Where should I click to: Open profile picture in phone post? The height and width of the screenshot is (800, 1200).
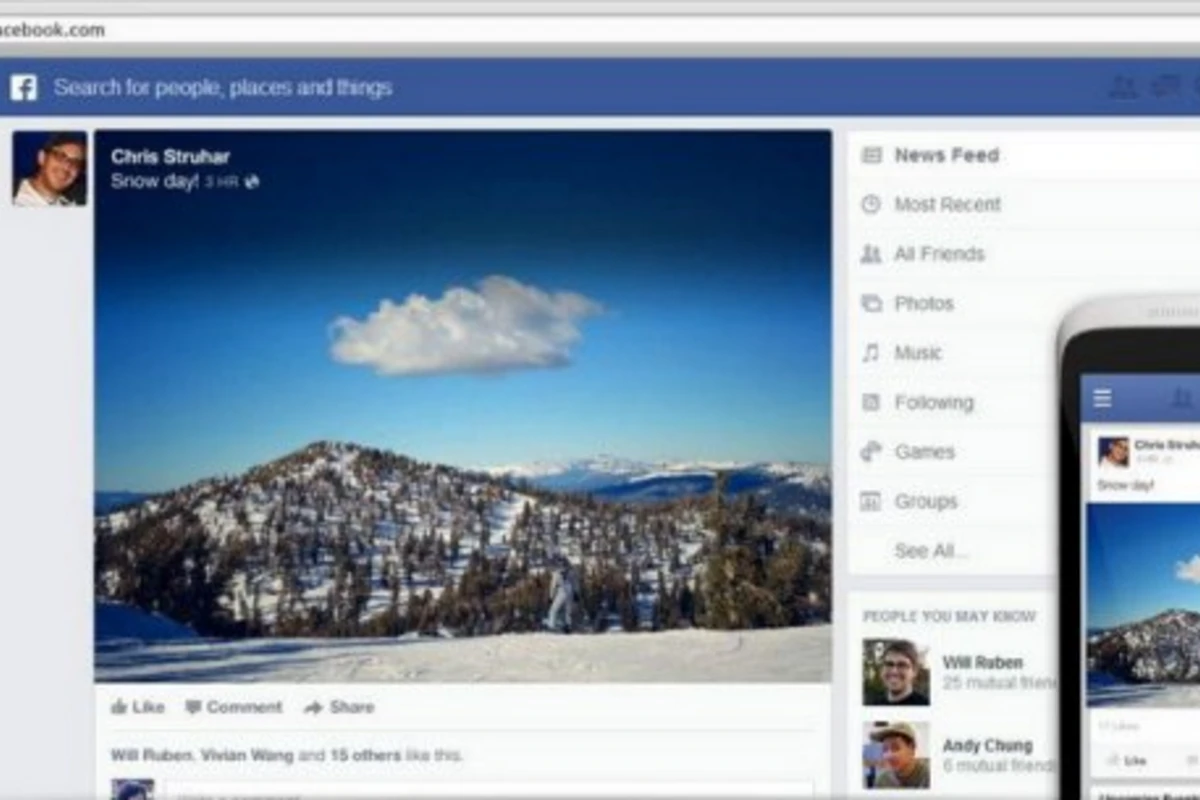click(x=1113, y=452)
